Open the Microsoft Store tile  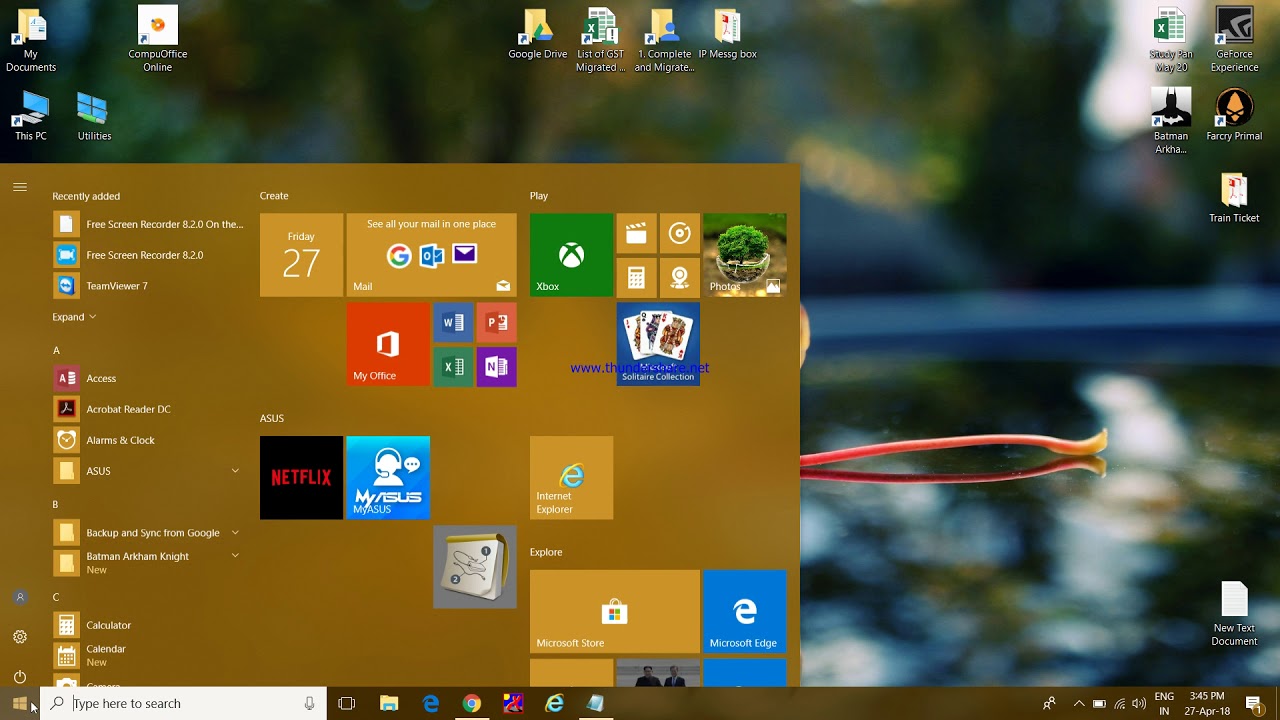[615, 611]
